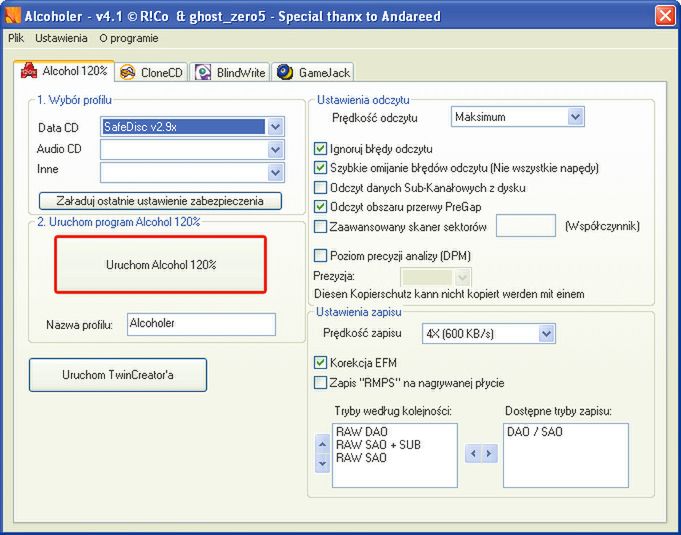Screen dimensions: 681x535
Task: Click the BlindWrite tab icon
Action: tap(203, 72)
